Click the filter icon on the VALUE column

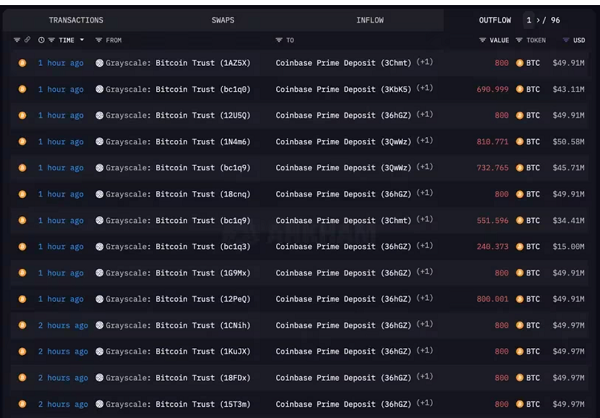(482, 40)
